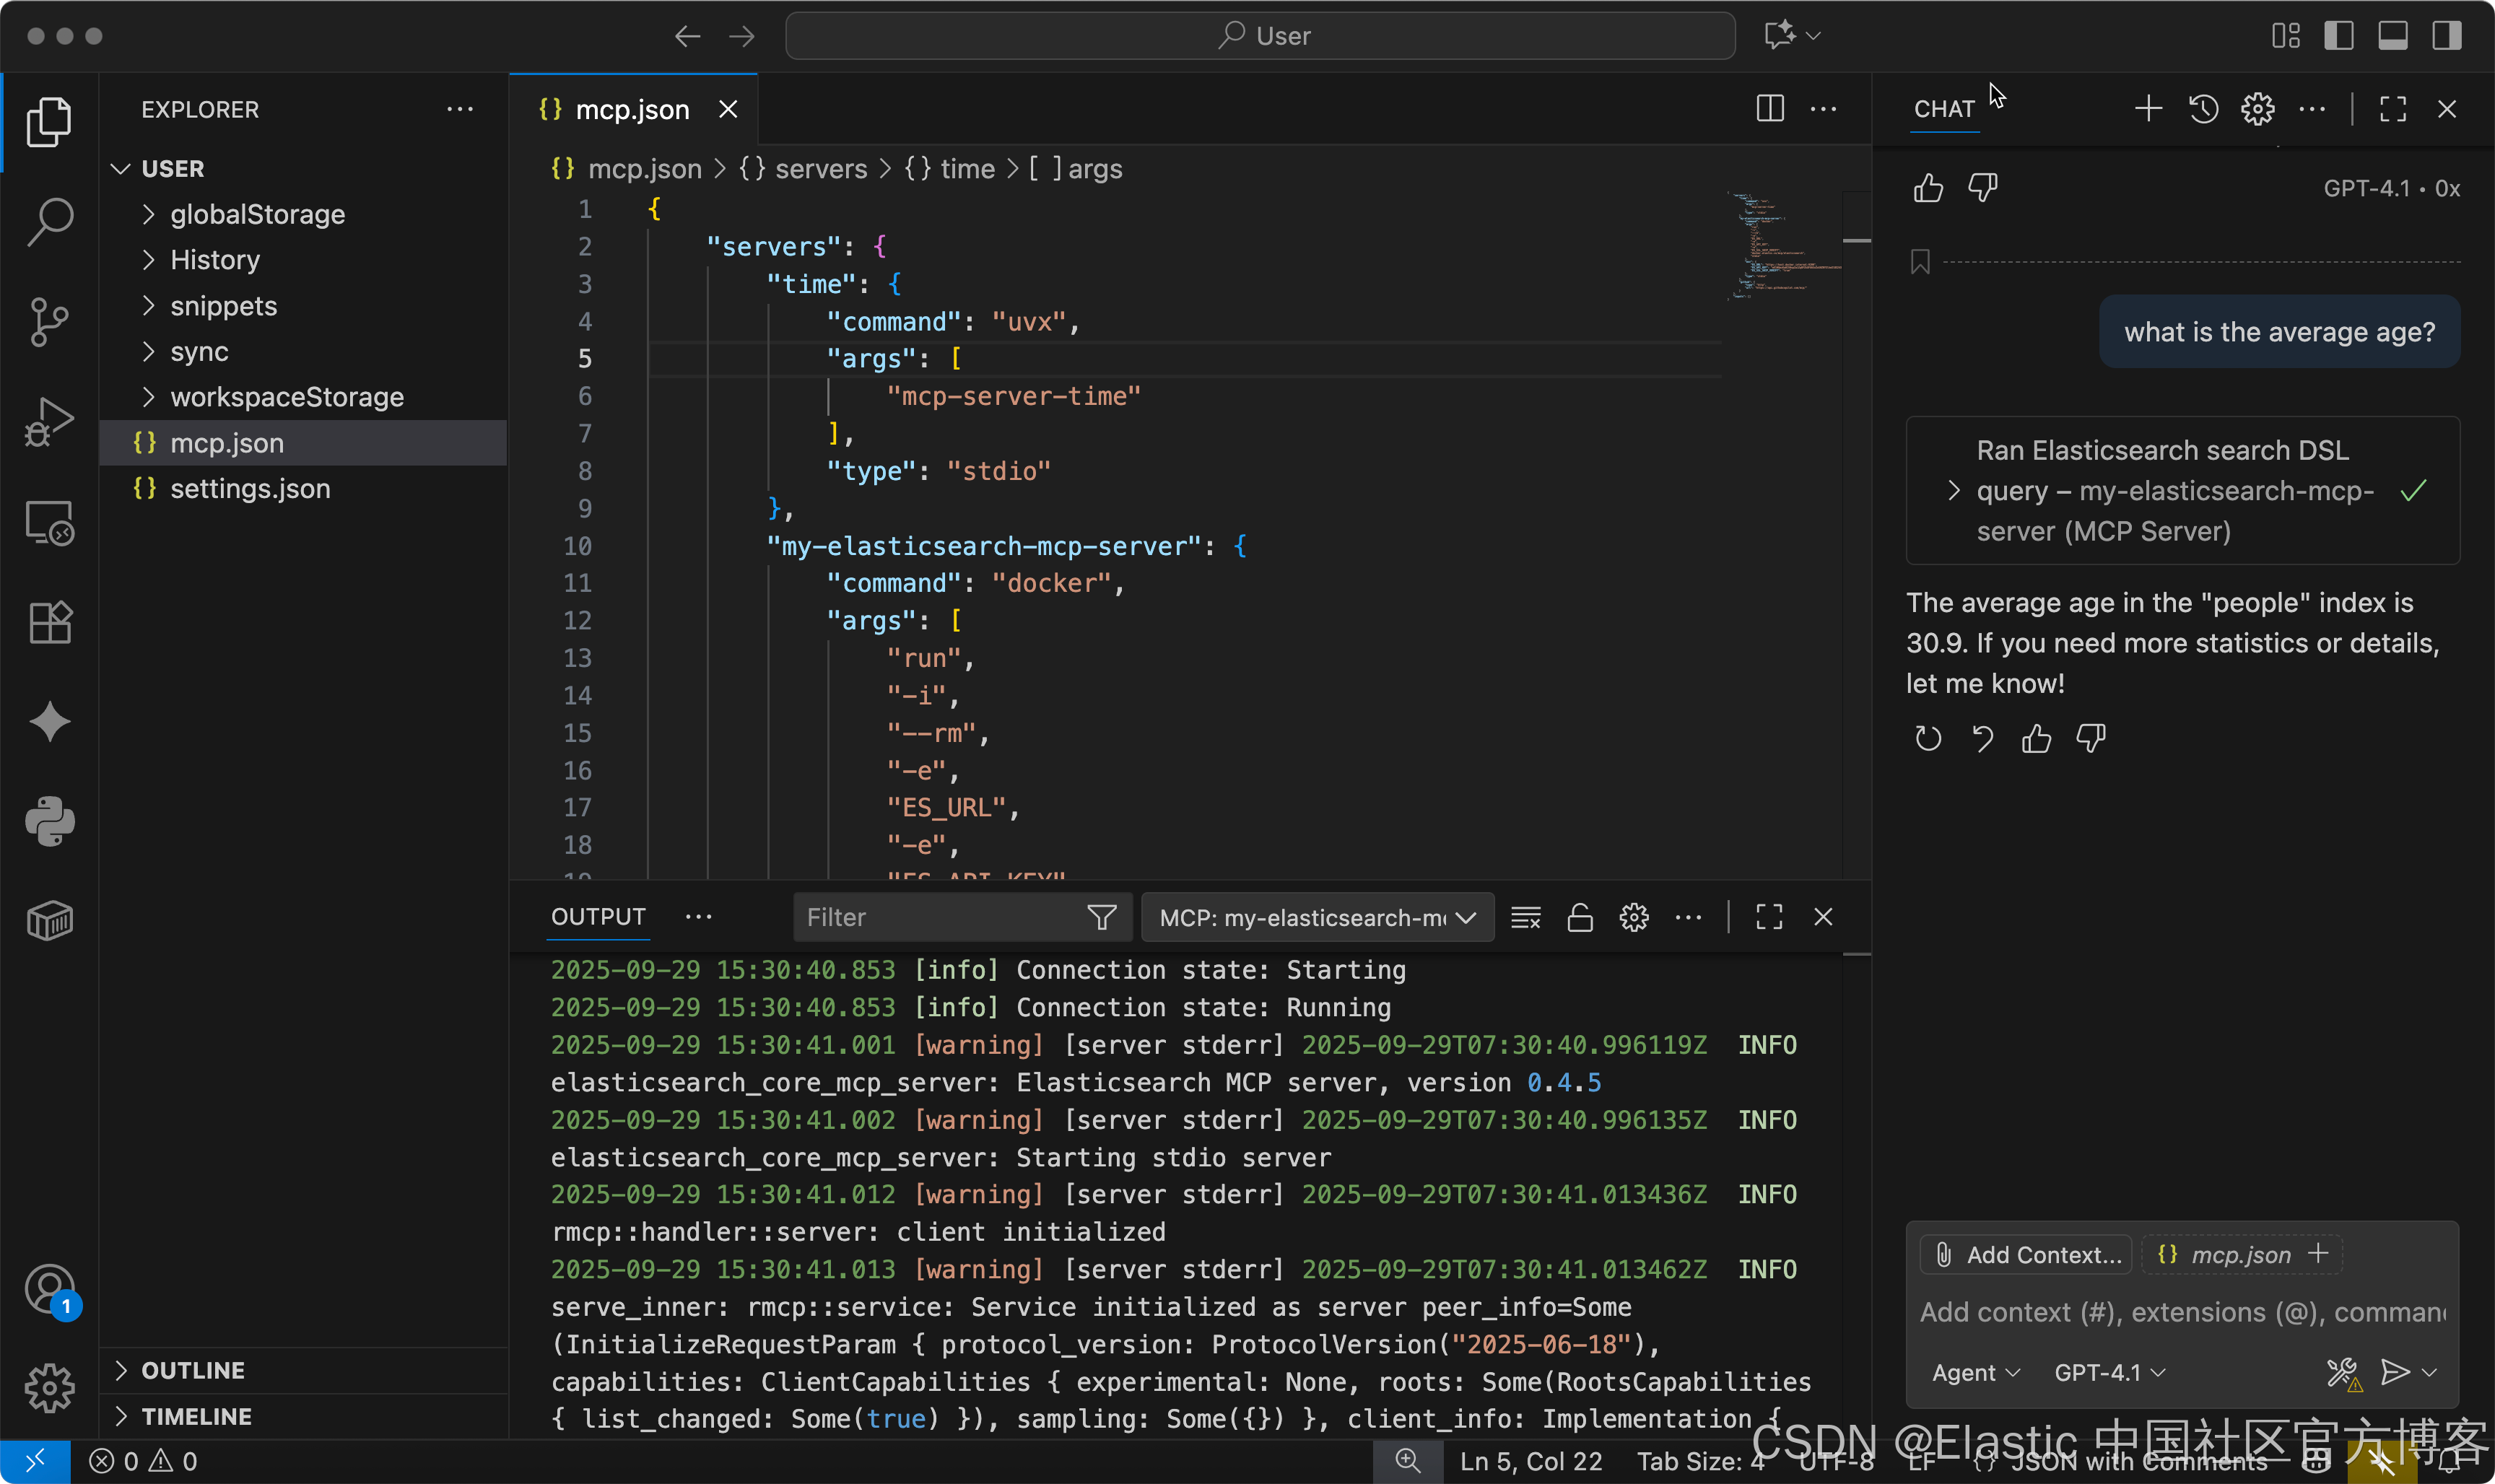2495x1484 pixels.
Task: Expand the globalStorage folder
Action: (x=303, y=214)
